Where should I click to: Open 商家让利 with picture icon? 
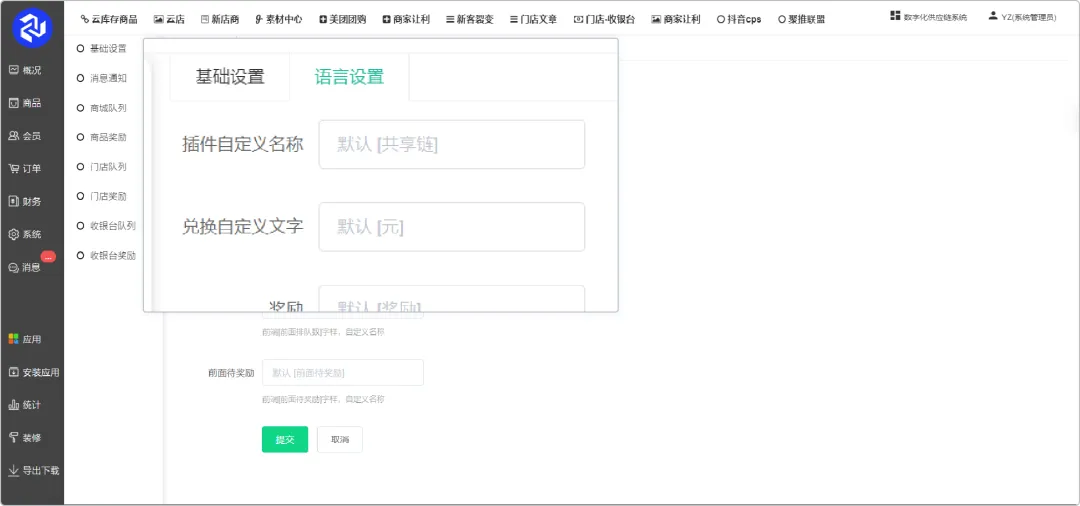[676, 19]
